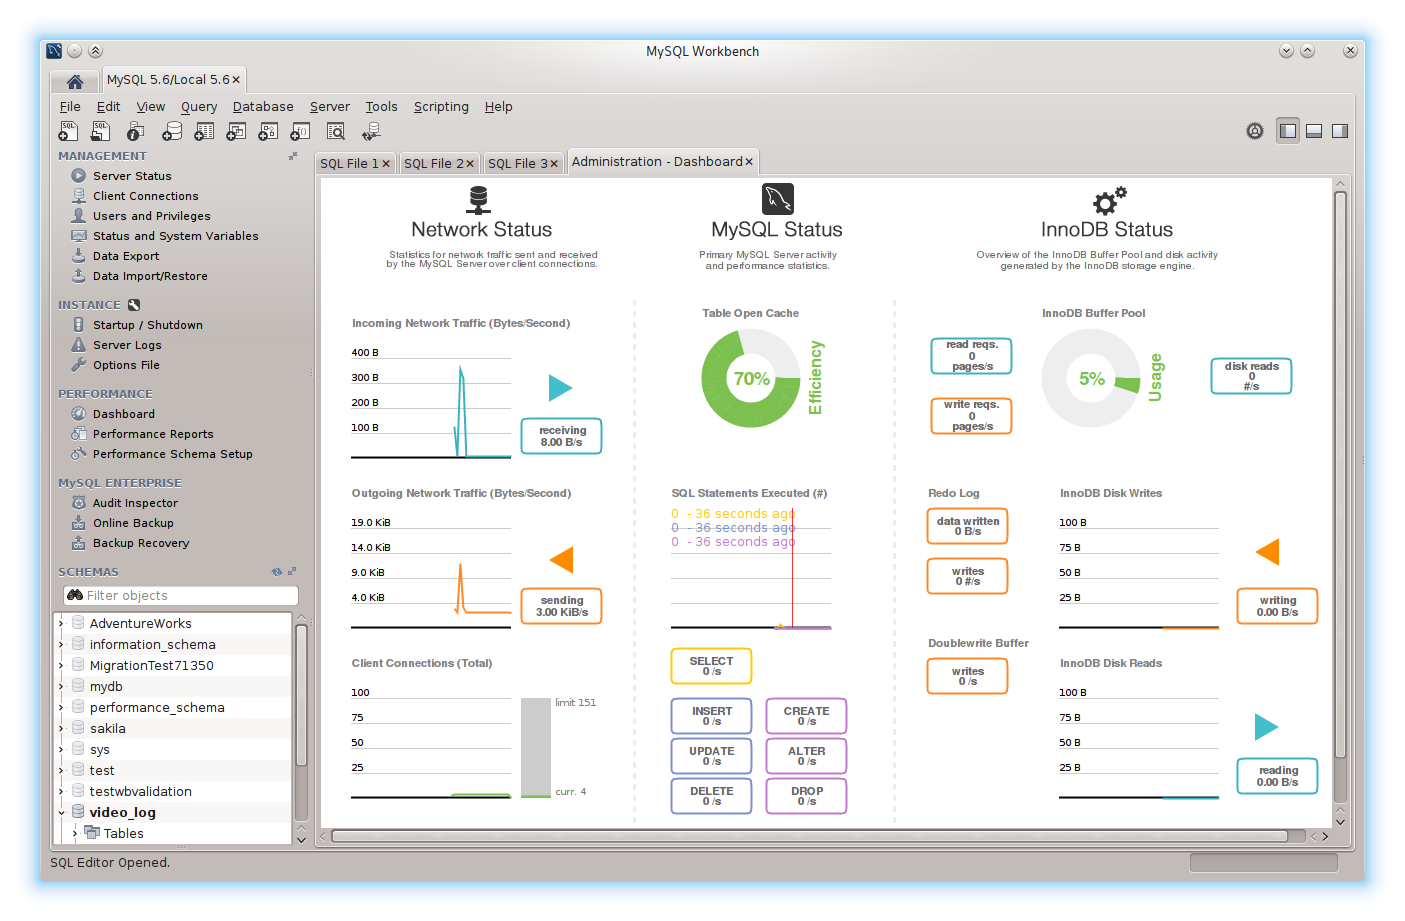The image size is (1405, 921).
Task: Click the create new schema icon
Action: coord(172,131)
